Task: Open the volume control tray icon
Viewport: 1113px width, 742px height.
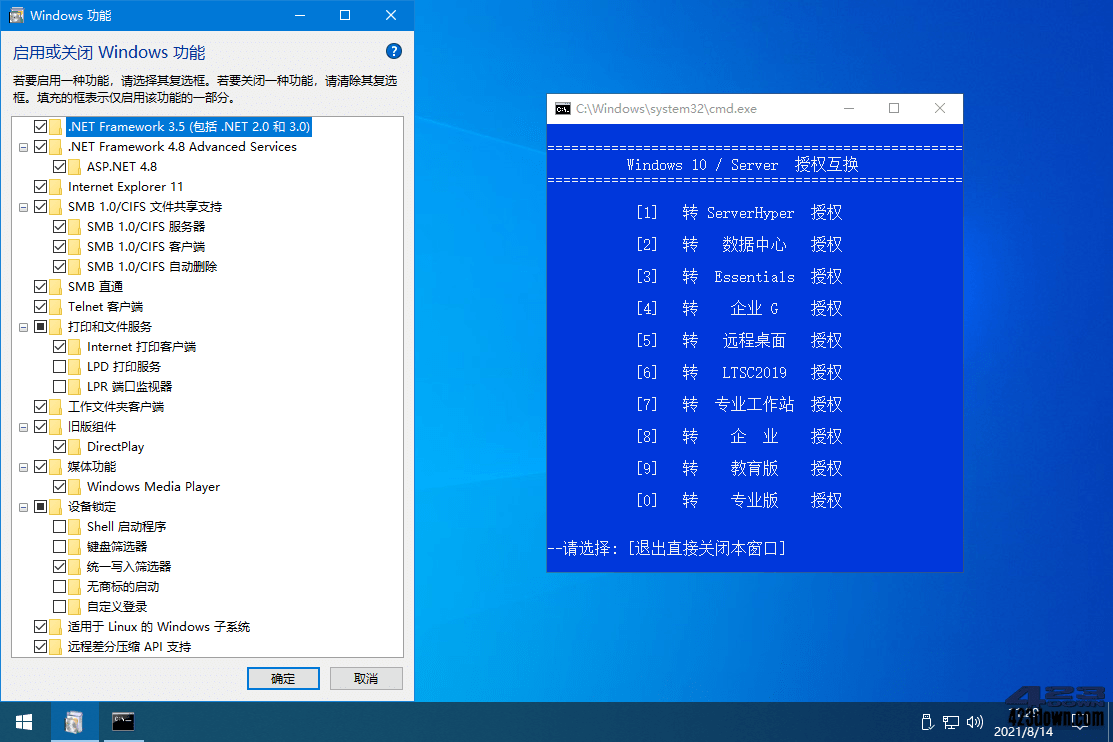Action: tap(973, 721)
